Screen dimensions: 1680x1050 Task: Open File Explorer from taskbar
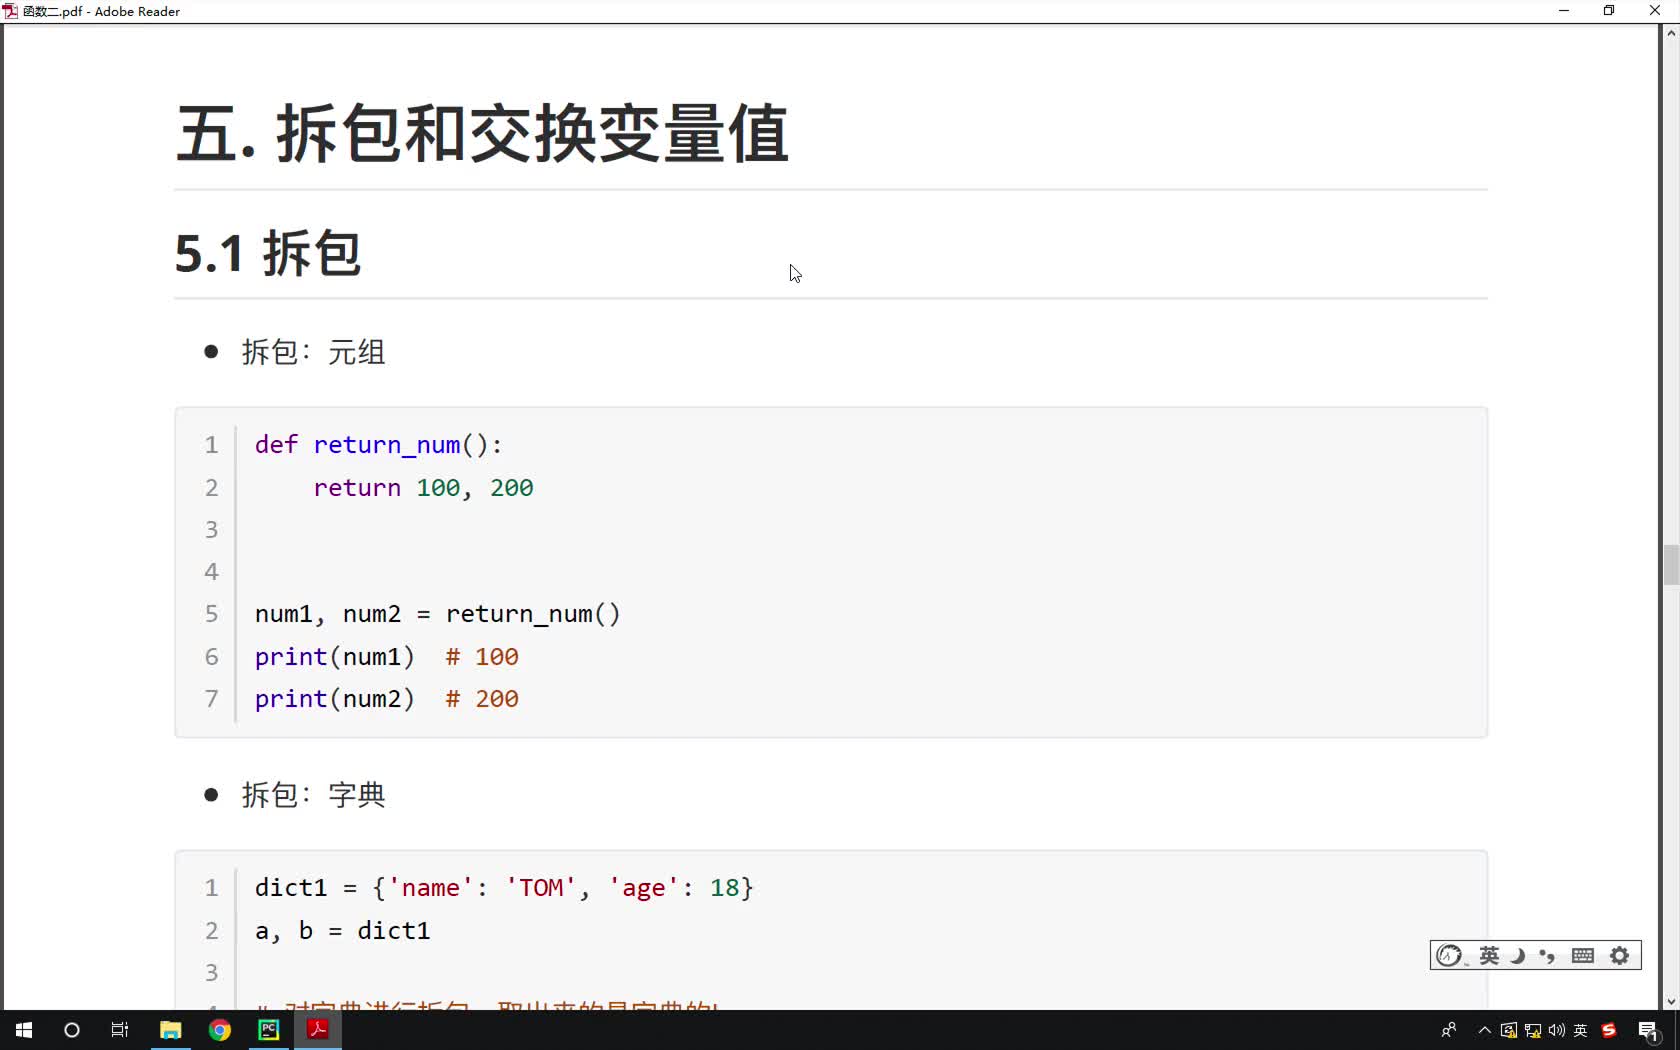click(x=170, y=1030)
